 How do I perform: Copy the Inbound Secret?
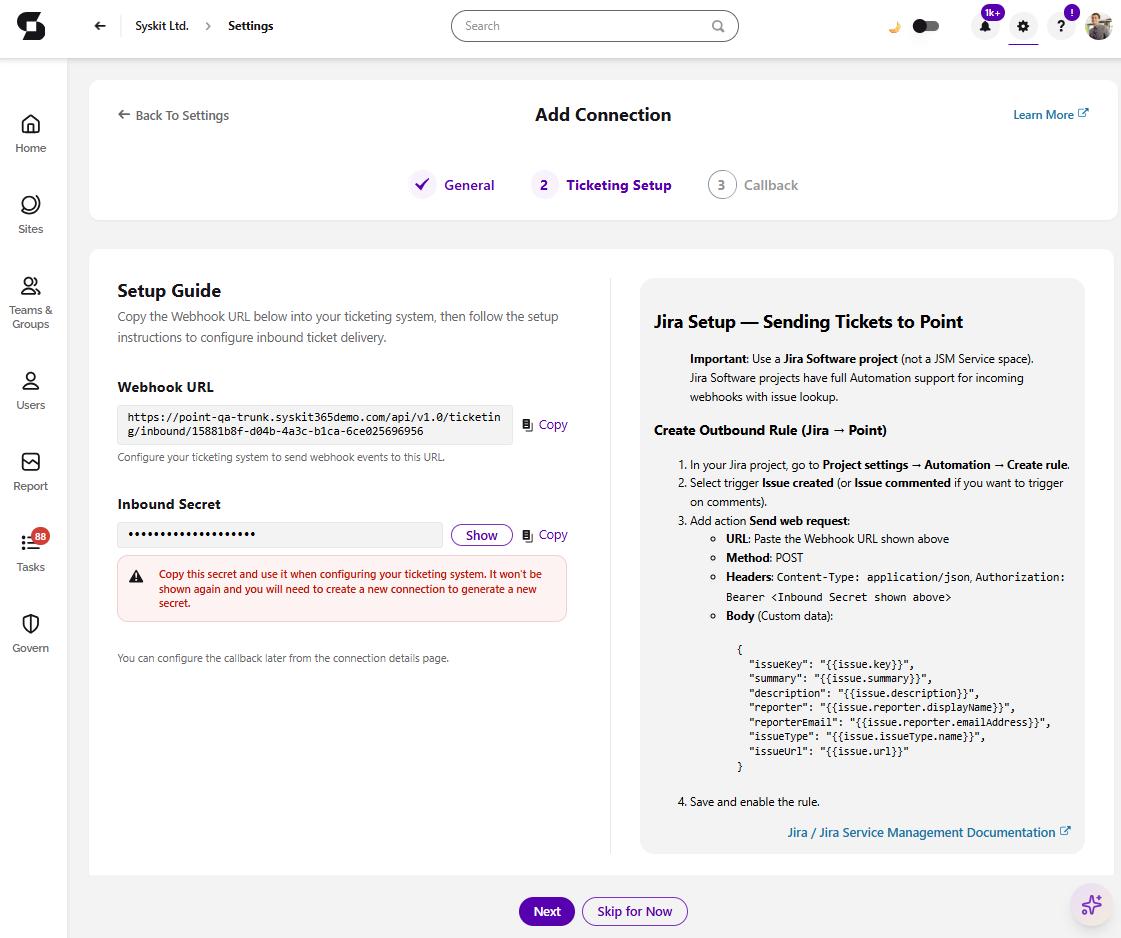[x=545, y=535]
